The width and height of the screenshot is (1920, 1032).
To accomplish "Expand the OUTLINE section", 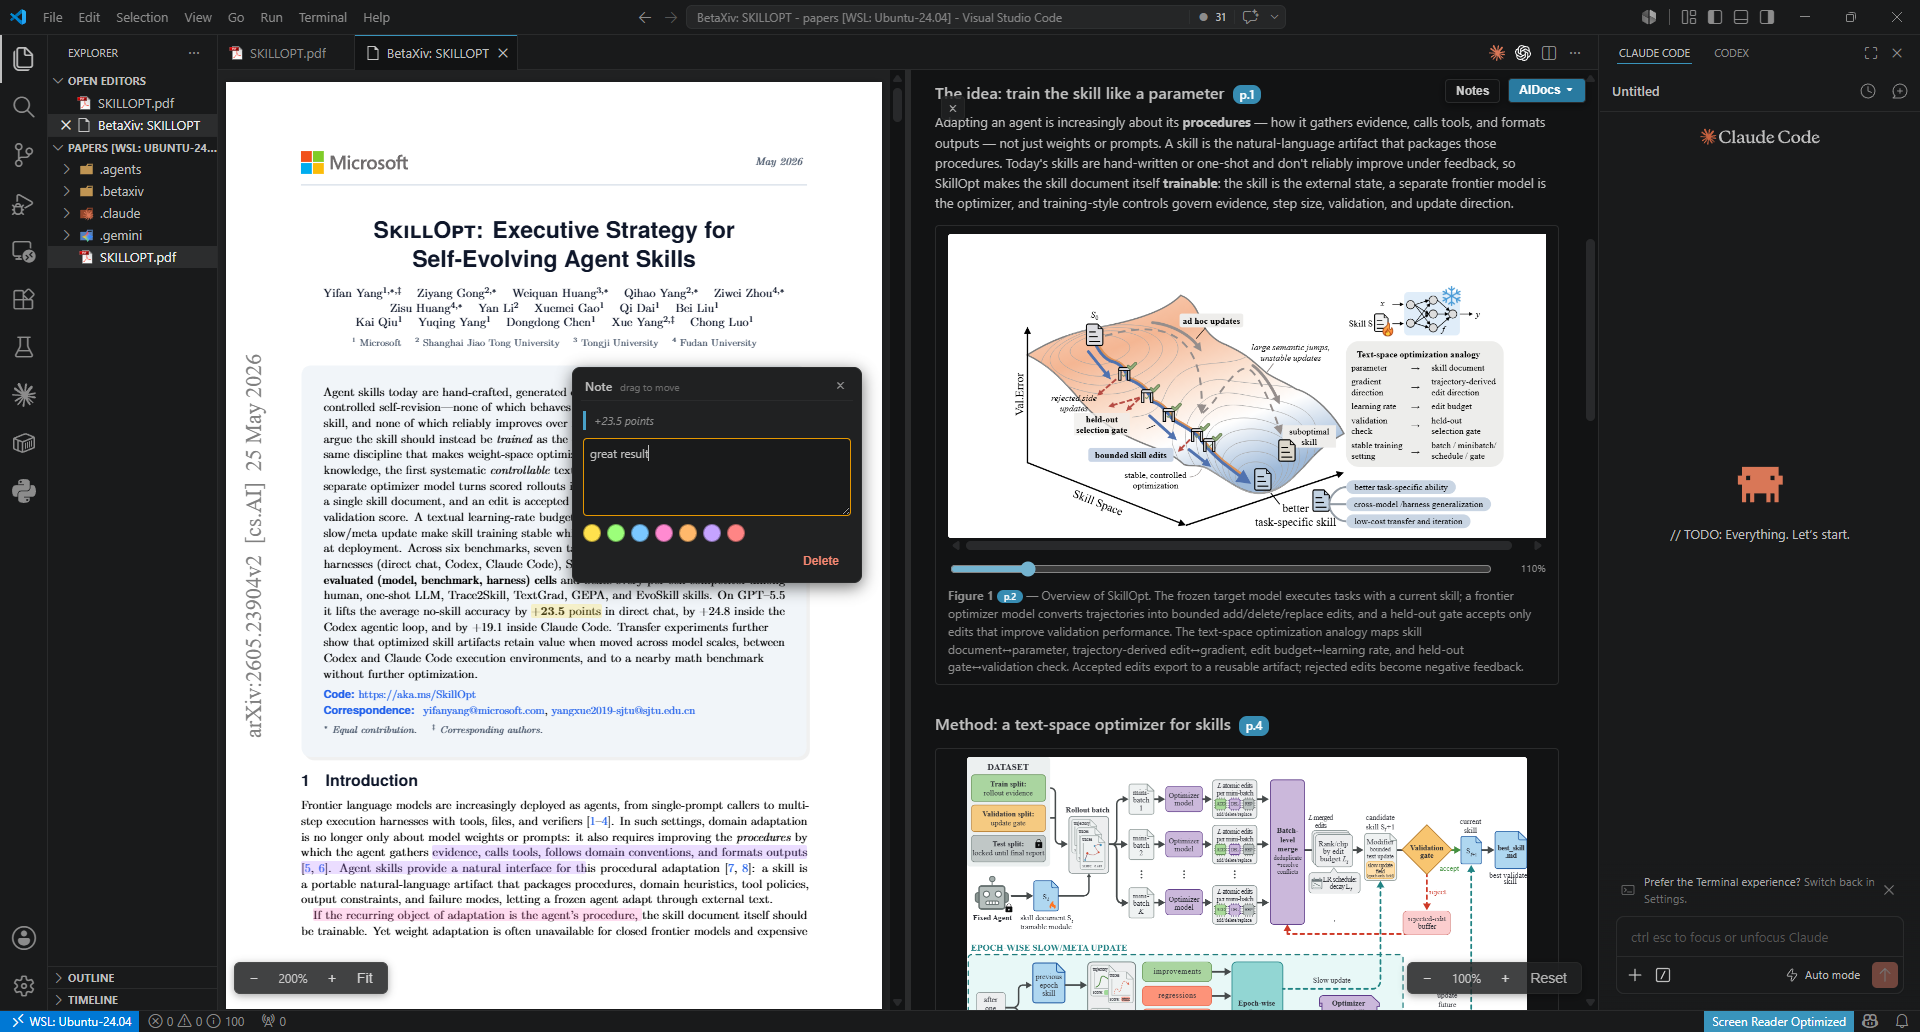I will click(91, 978).
